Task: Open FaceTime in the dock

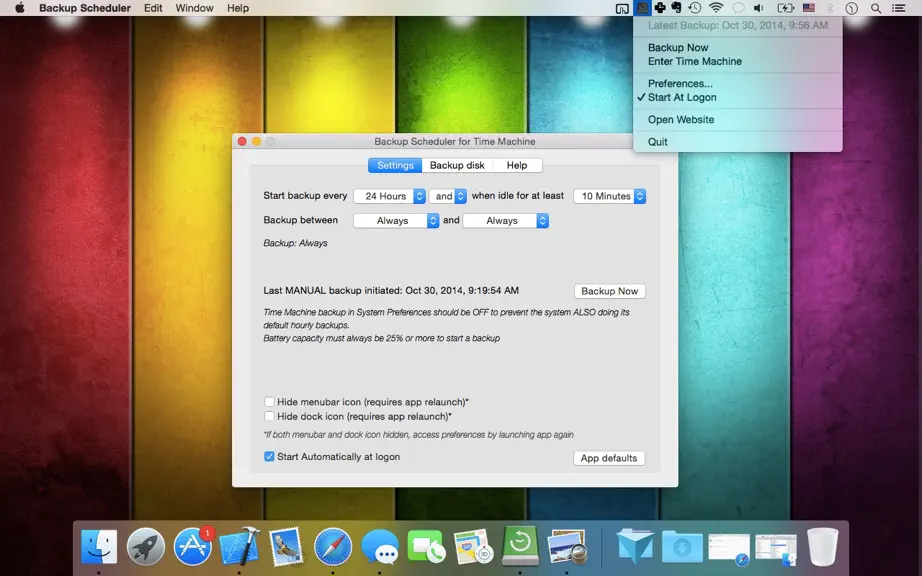Action: click(x=426, y=547)
